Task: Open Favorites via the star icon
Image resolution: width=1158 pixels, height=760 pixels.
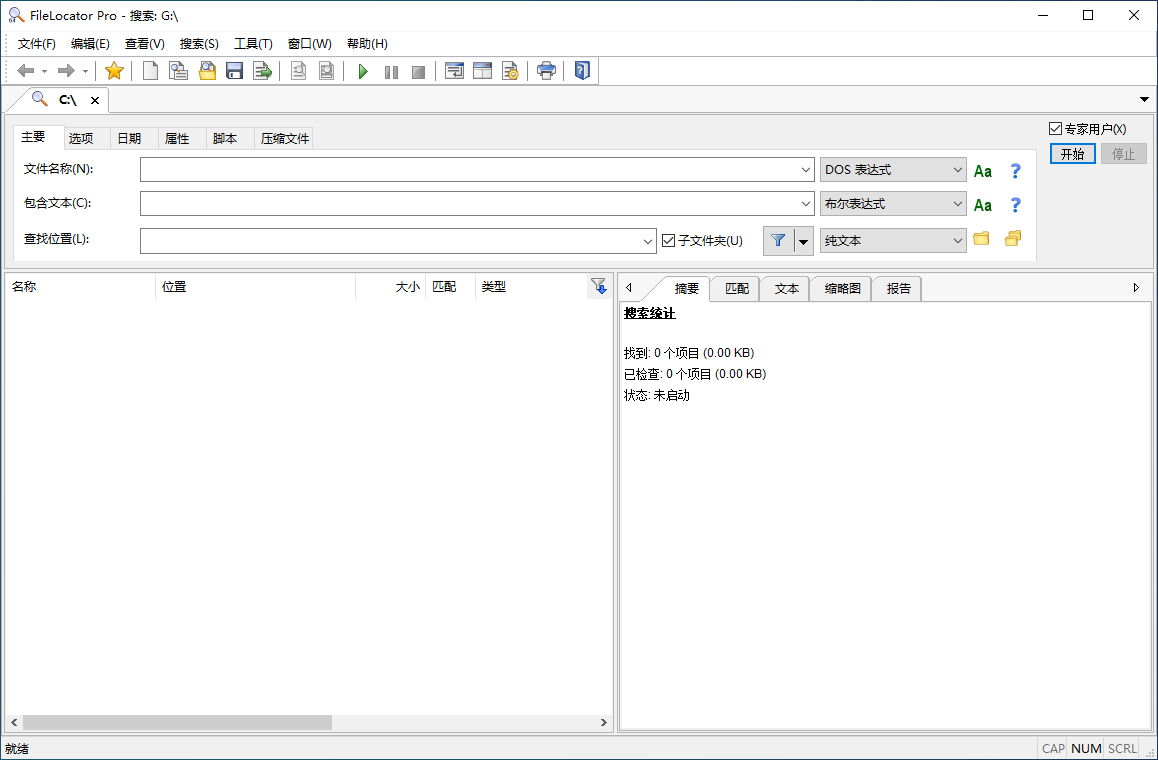Action: point(114,71)
